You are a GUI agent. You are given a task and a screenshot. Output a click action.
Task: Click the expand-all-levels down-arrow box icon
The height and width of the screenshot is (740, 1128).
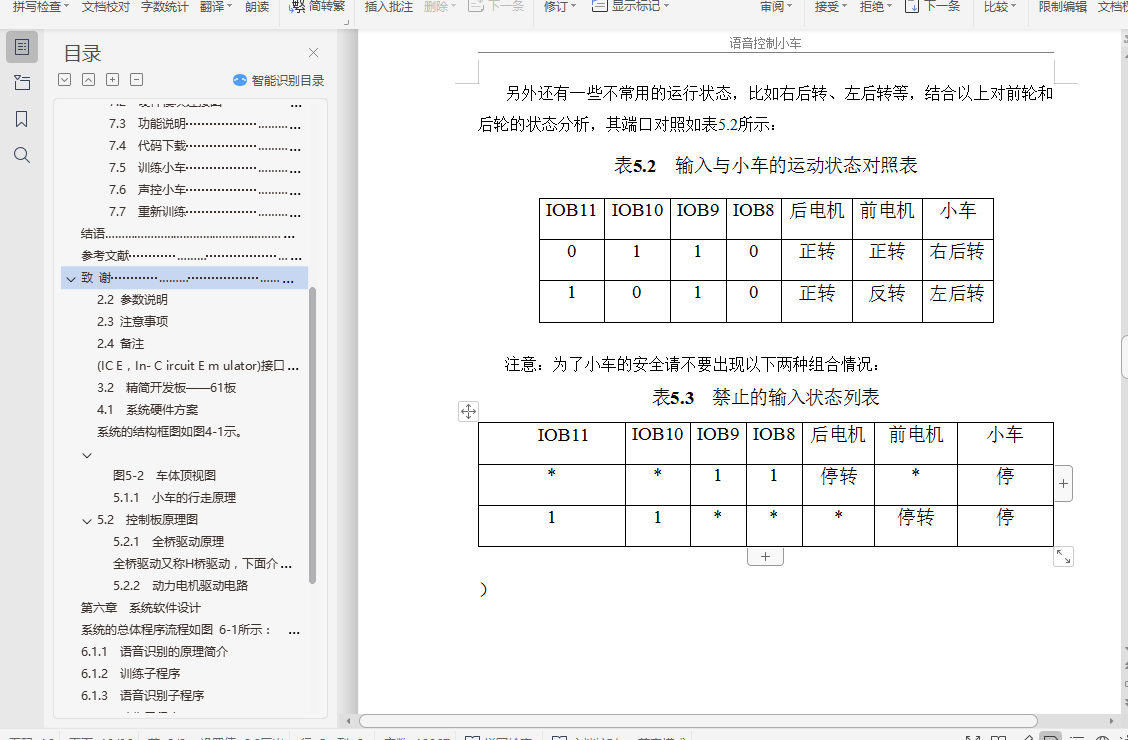coord(65,80)
